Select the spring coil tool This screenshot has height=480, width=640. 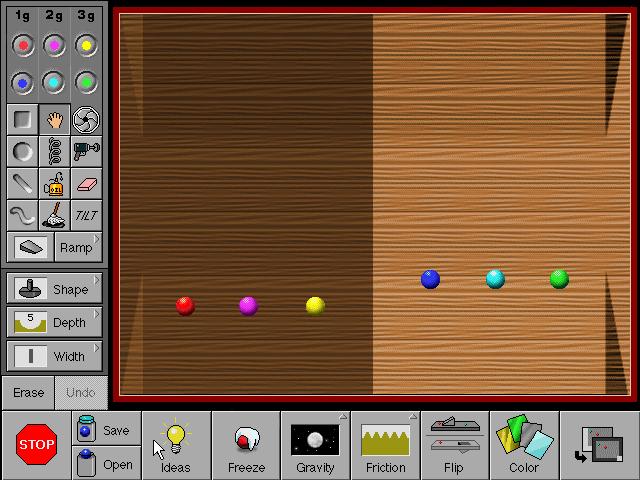(54, 151)
